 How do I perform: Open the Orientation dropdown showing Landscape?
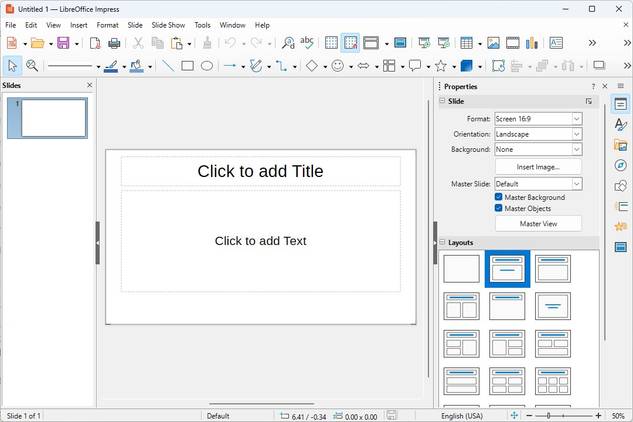[x=538, y=134]
